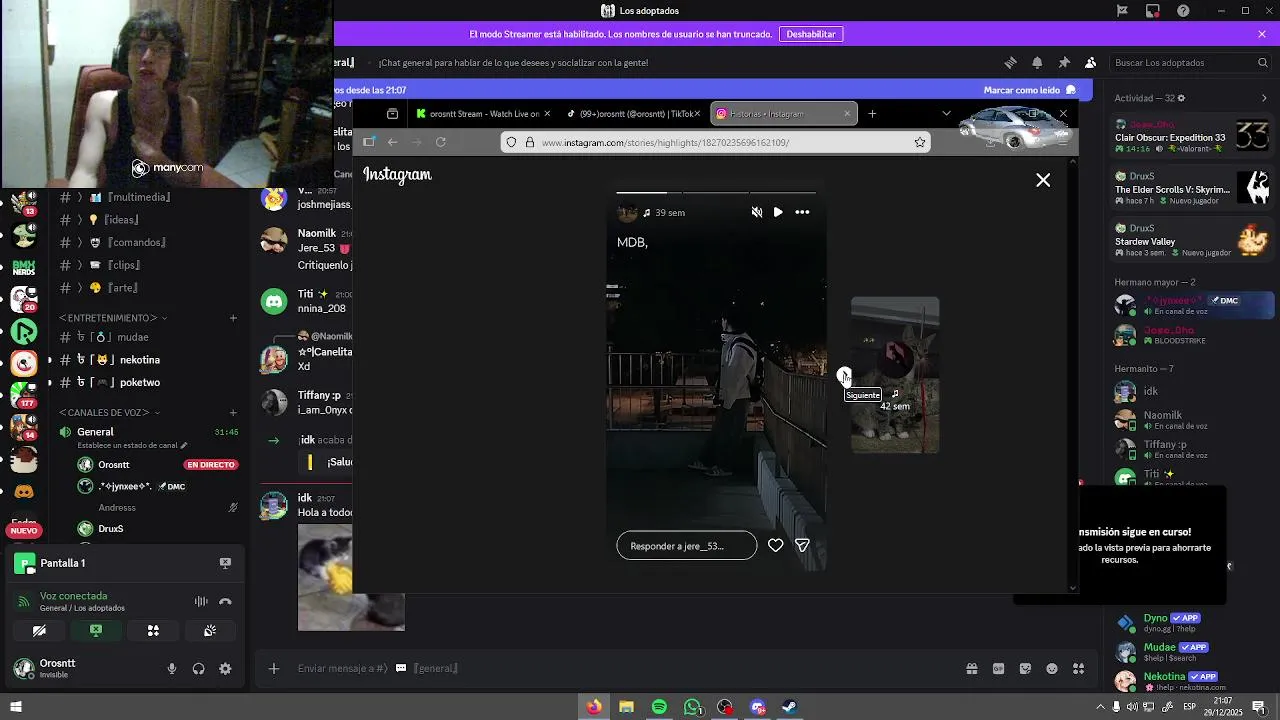The width and height of the screenshot is (1280, 720).
Task: Open sticker picker
Action: [1025, 668]
